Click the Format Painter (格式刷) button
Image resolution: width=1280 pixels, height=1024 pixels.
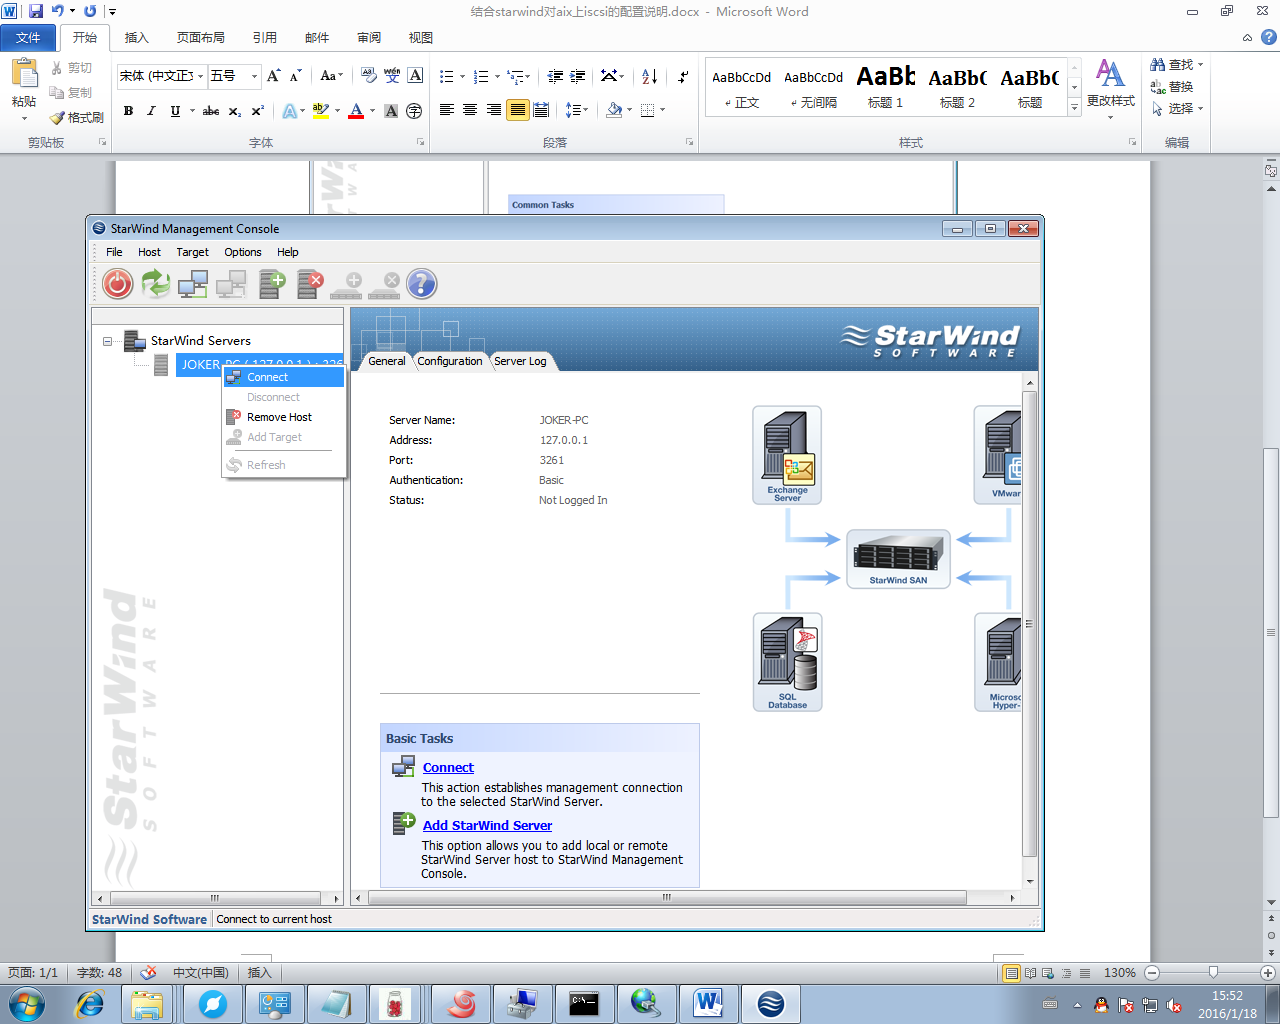point(77,117)
